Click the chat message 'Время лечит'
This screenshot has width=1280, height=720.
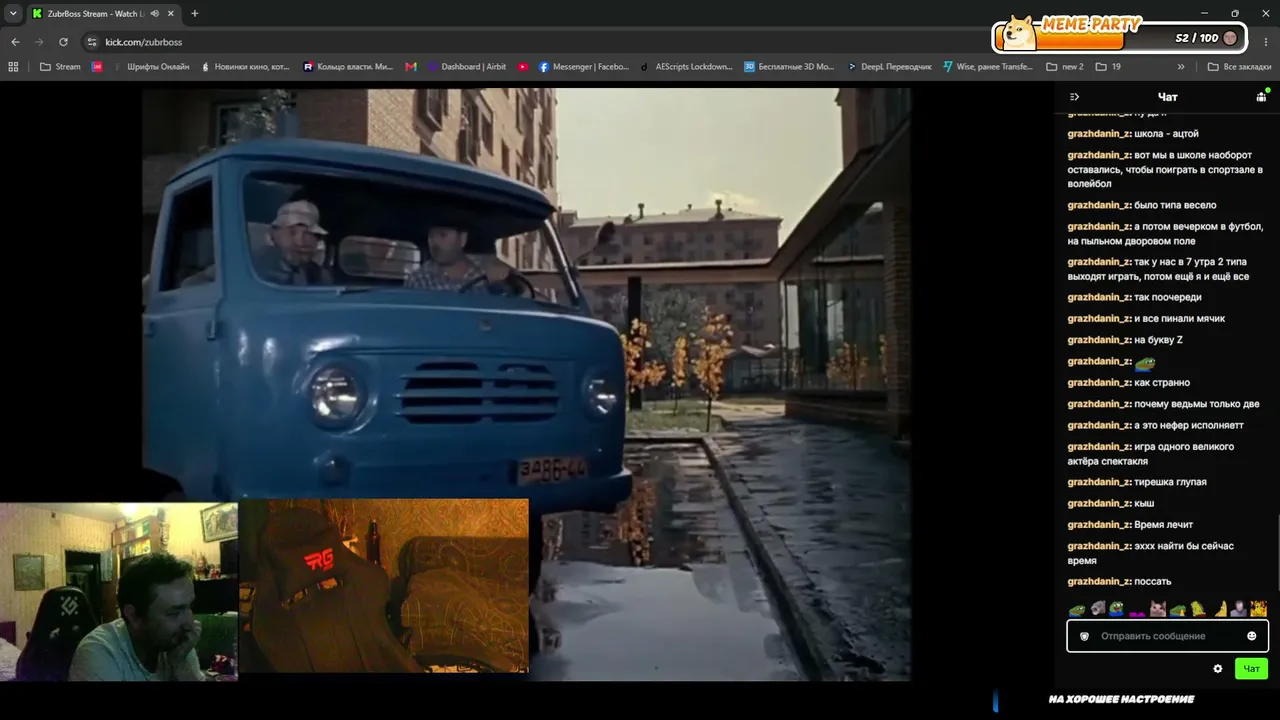coord(1163,525)
